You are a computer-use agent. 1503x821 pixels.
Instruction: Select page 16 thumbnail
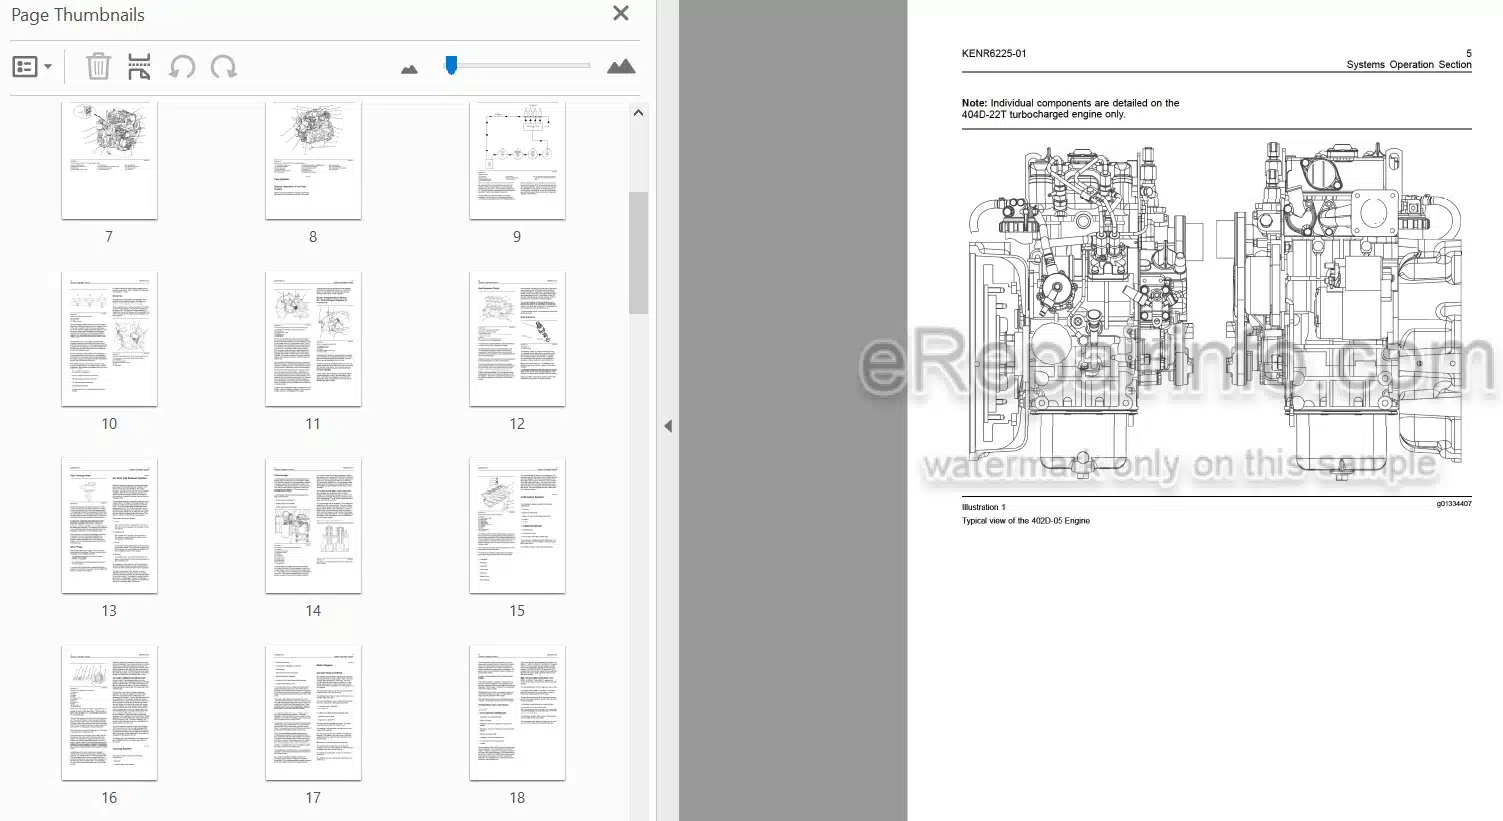(x=109, y=713)
